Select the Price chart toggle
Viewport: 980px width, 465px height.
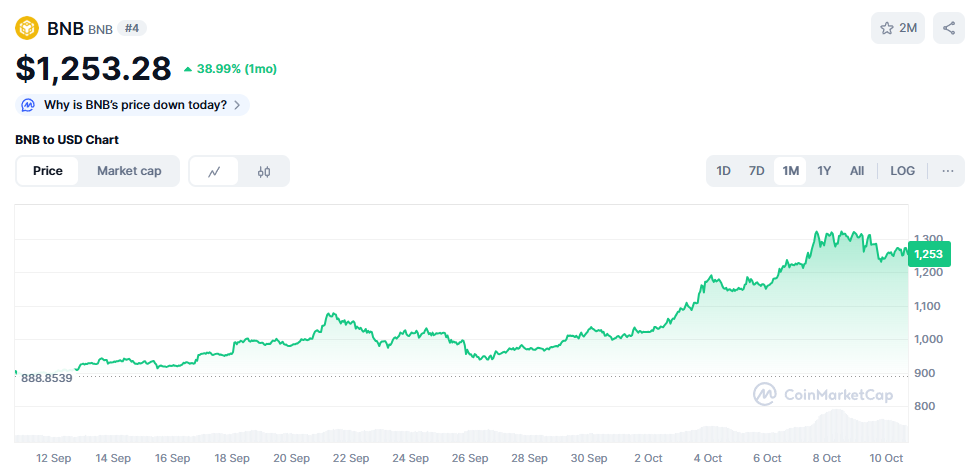point(48,171)
